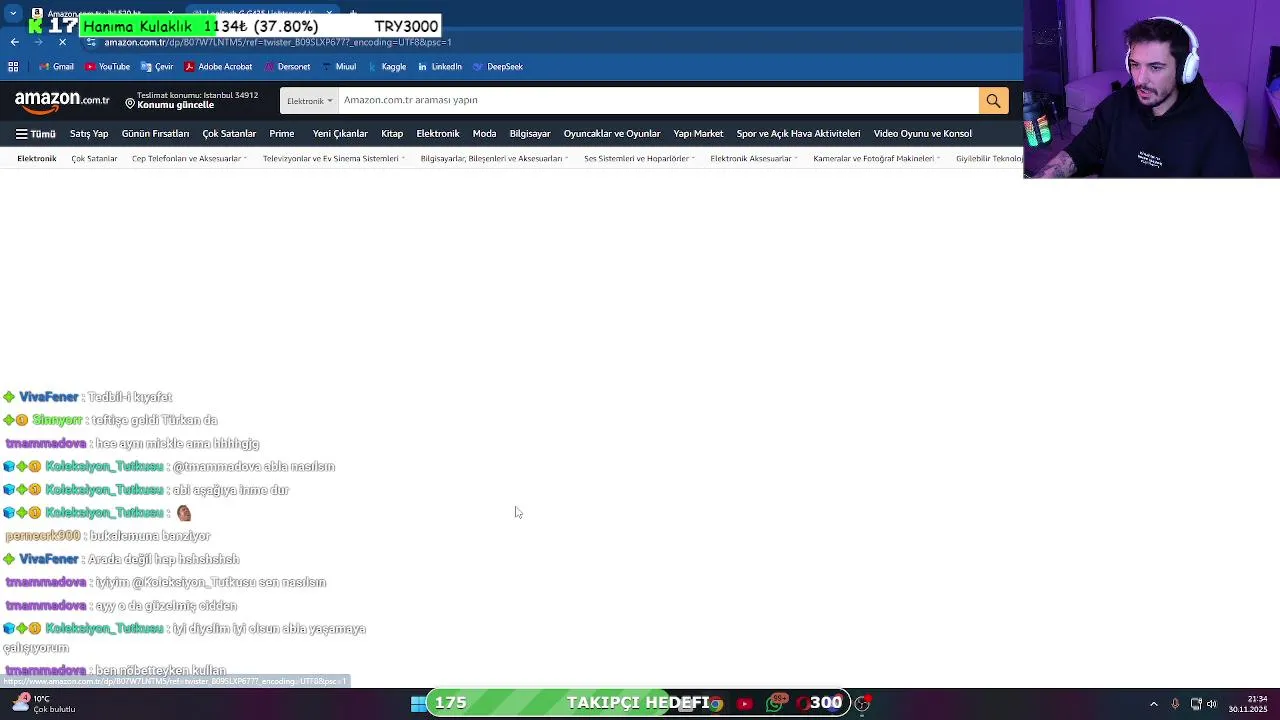Open the Çevir bookmark
Viewport: 1280px width, 720px height.
pyautogui.click(x=157, y=67)
